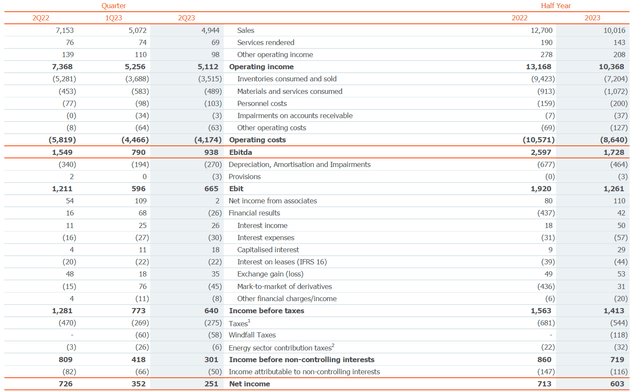Select the '2Q23' column header
This screenshot has height=392, width=640.
click(187, 18)
